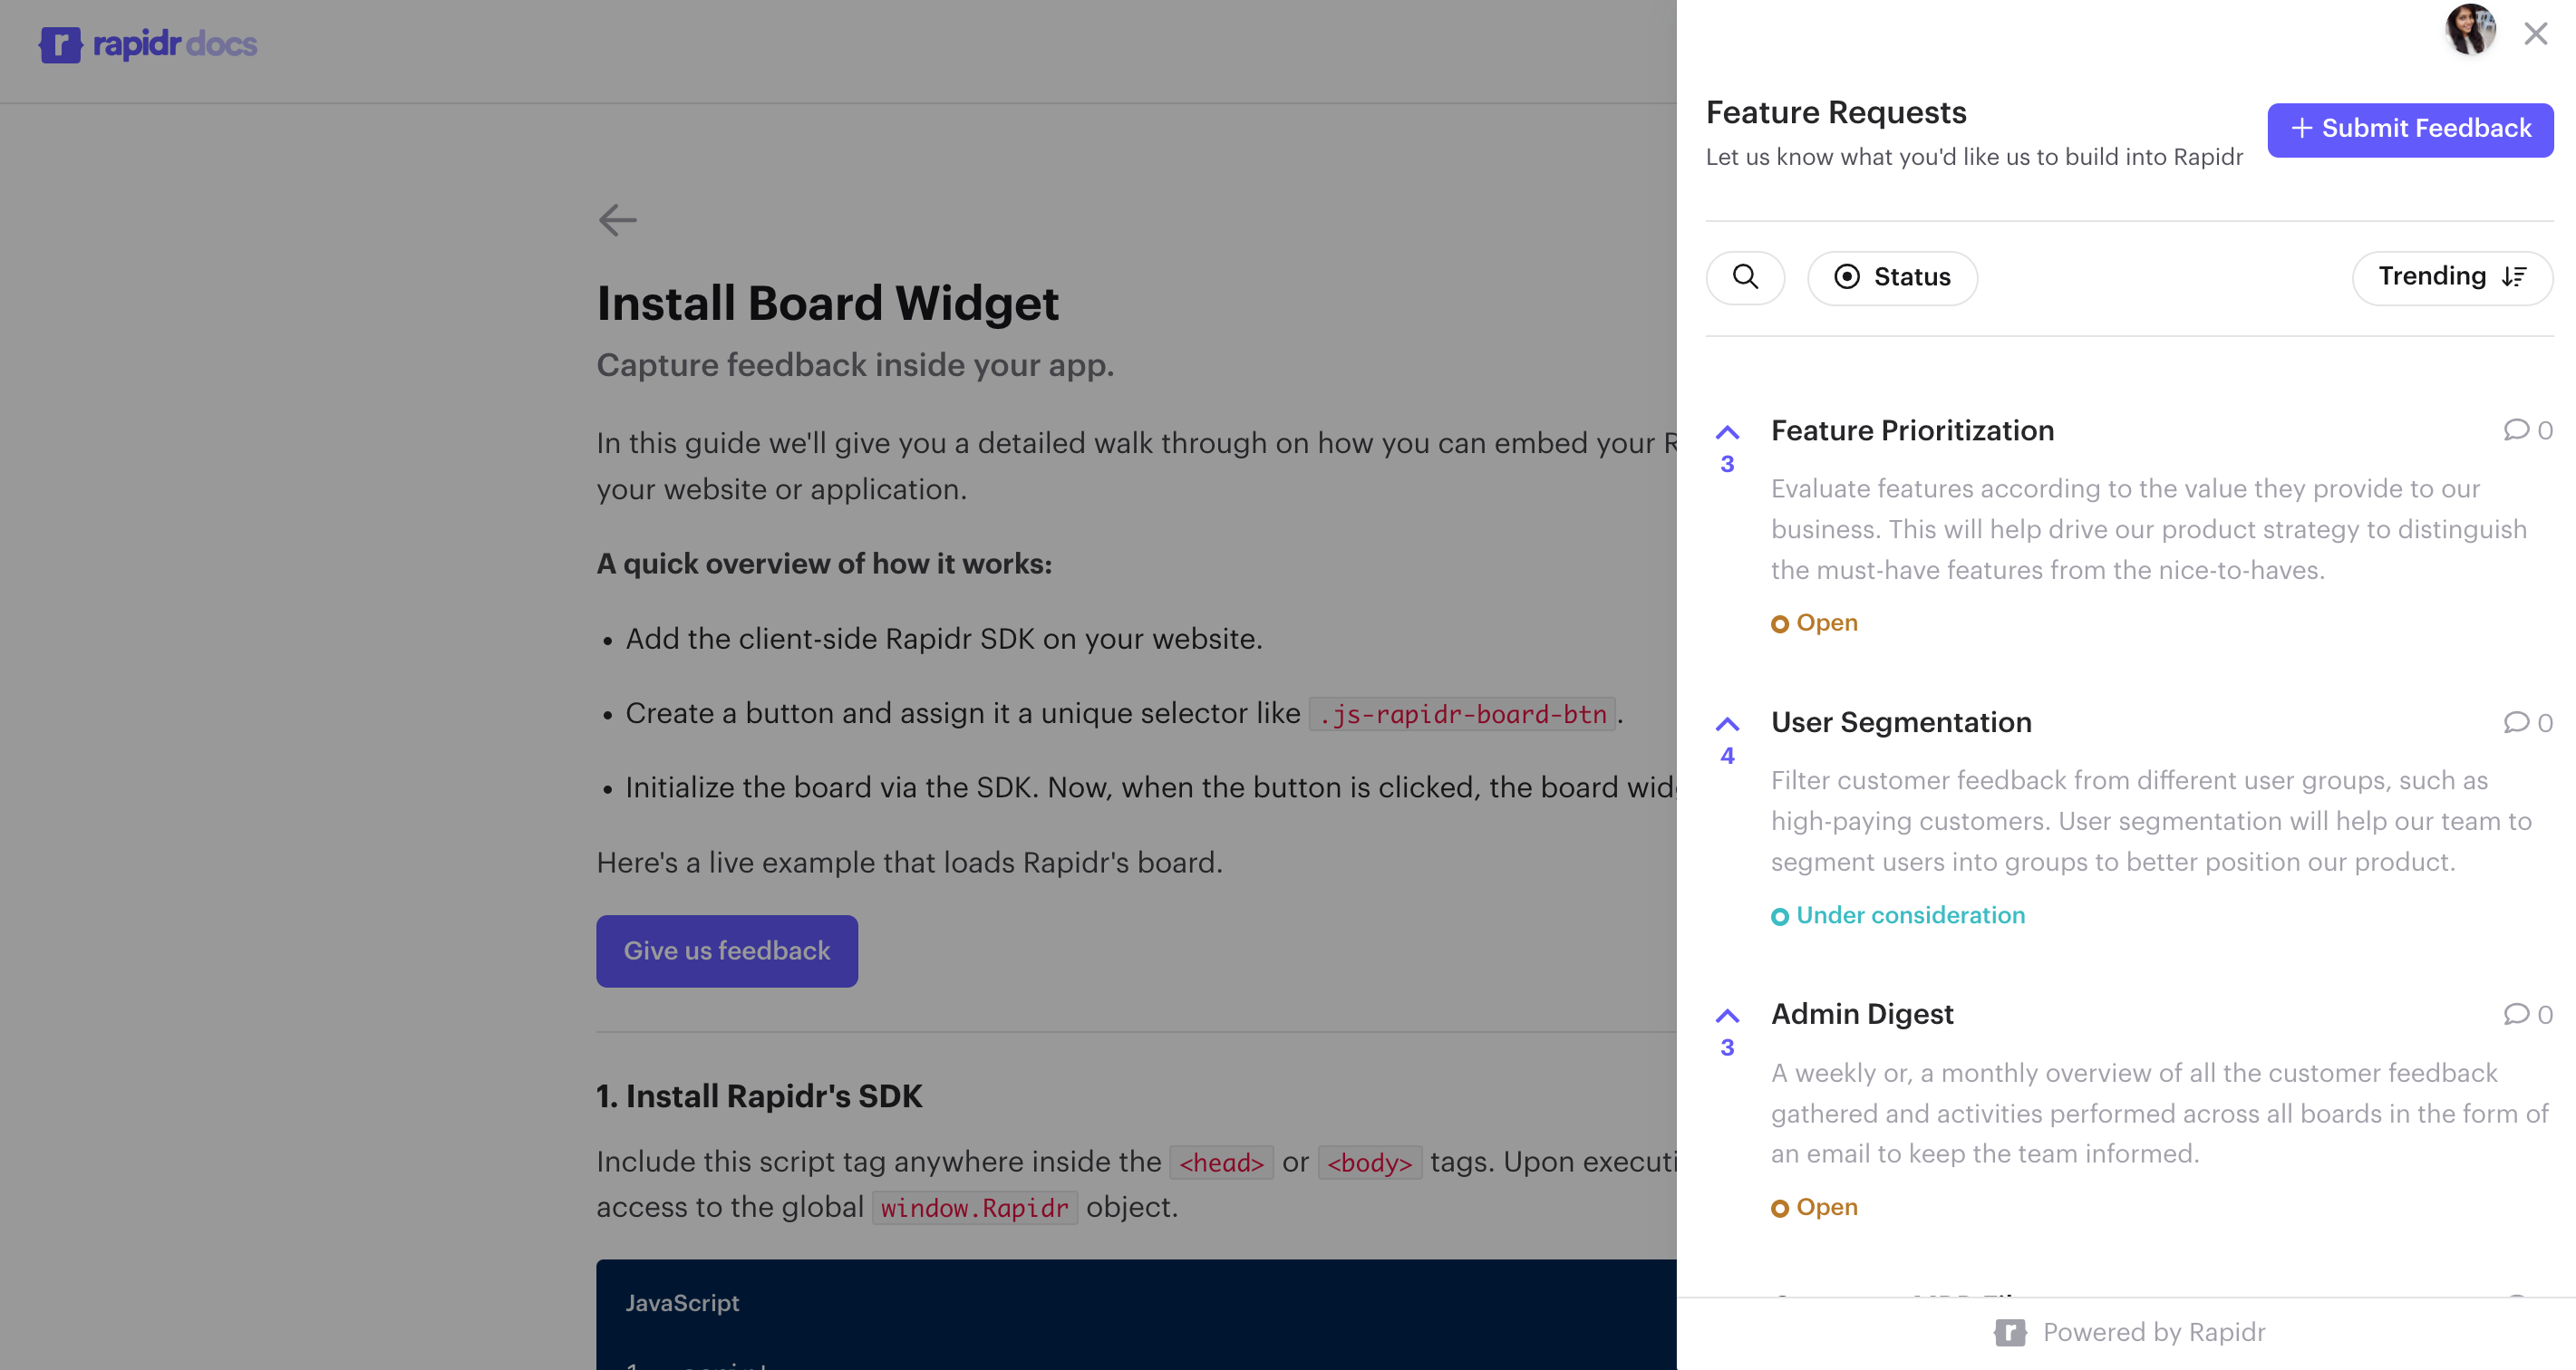Click the Give us feedback button

coord(727,950)
